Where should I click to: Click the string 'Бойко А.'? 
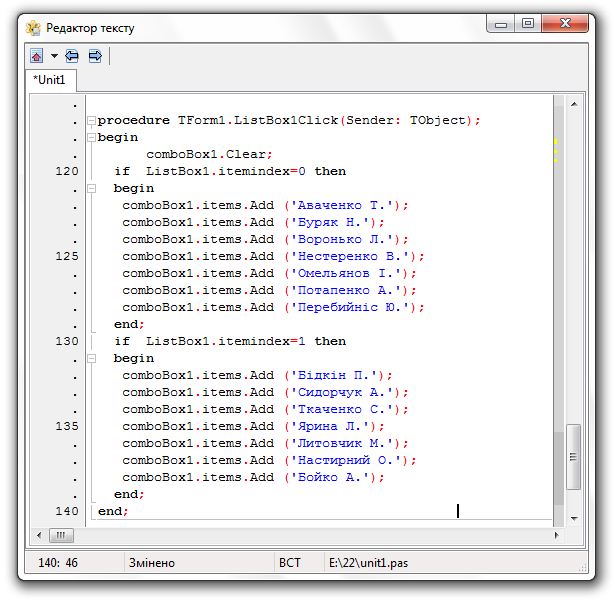pos(330,477)
